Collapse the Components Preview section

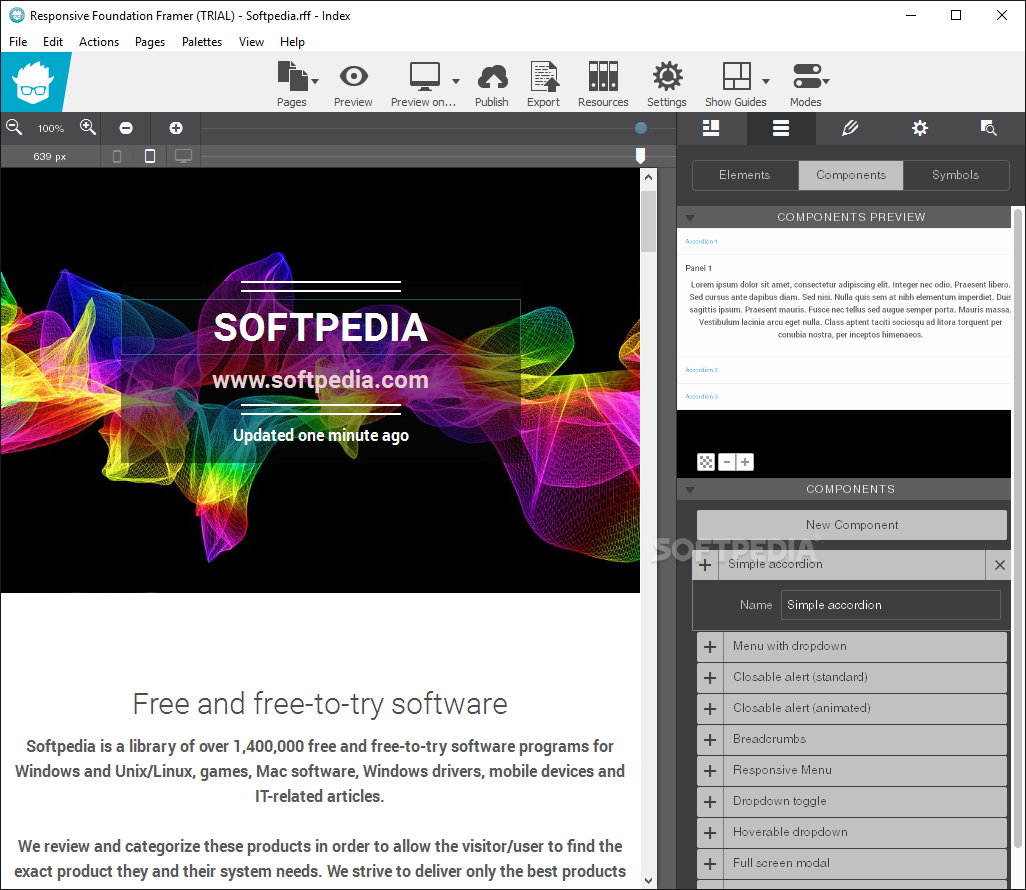(690, 217)
